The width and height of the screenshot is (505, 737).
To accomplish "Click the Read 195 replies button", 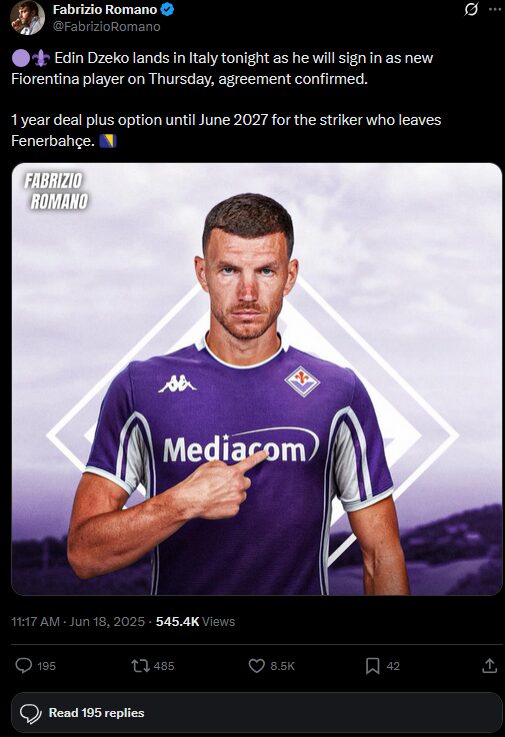I will [x=257, y=713].
